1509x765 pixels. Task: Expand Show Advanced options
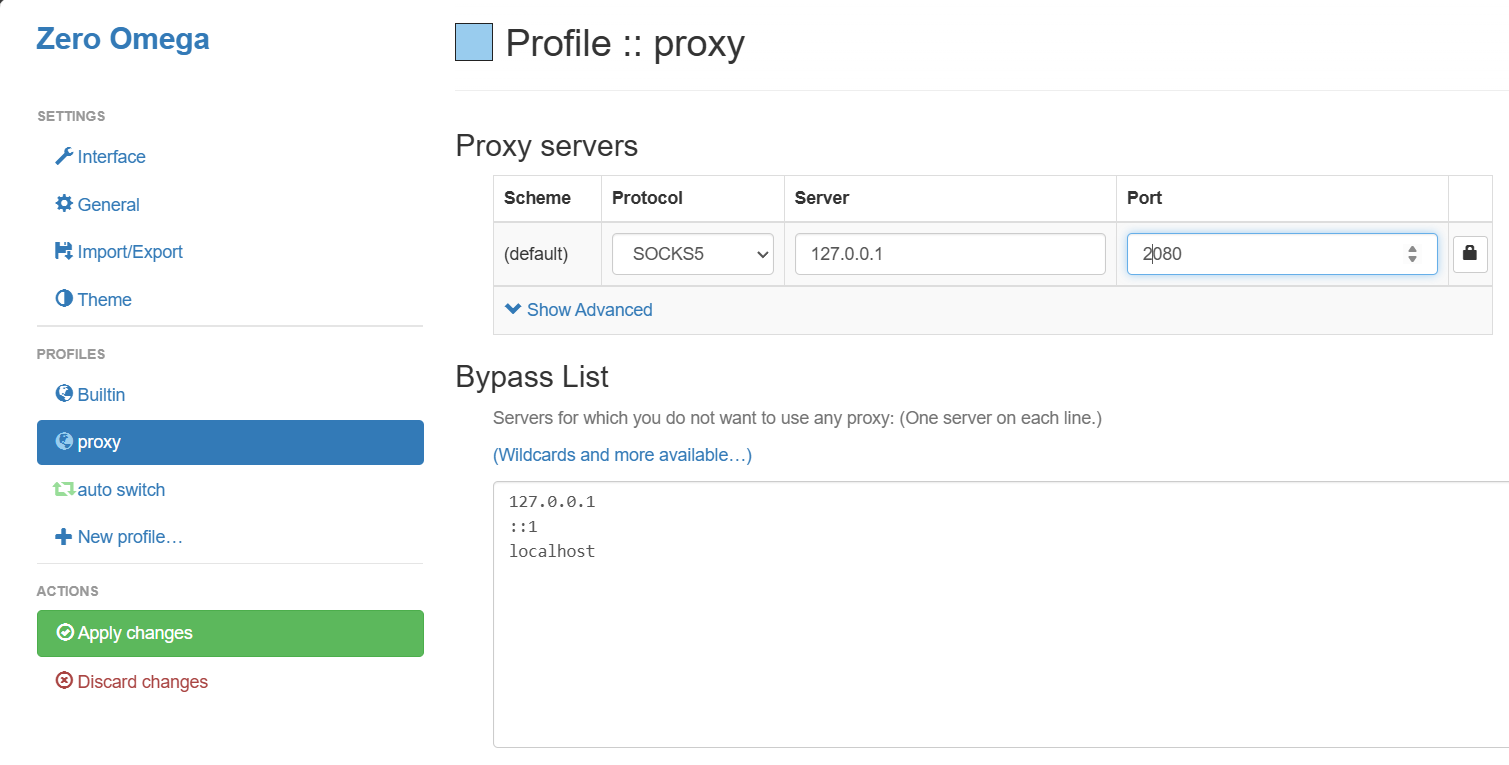point(589,310)
